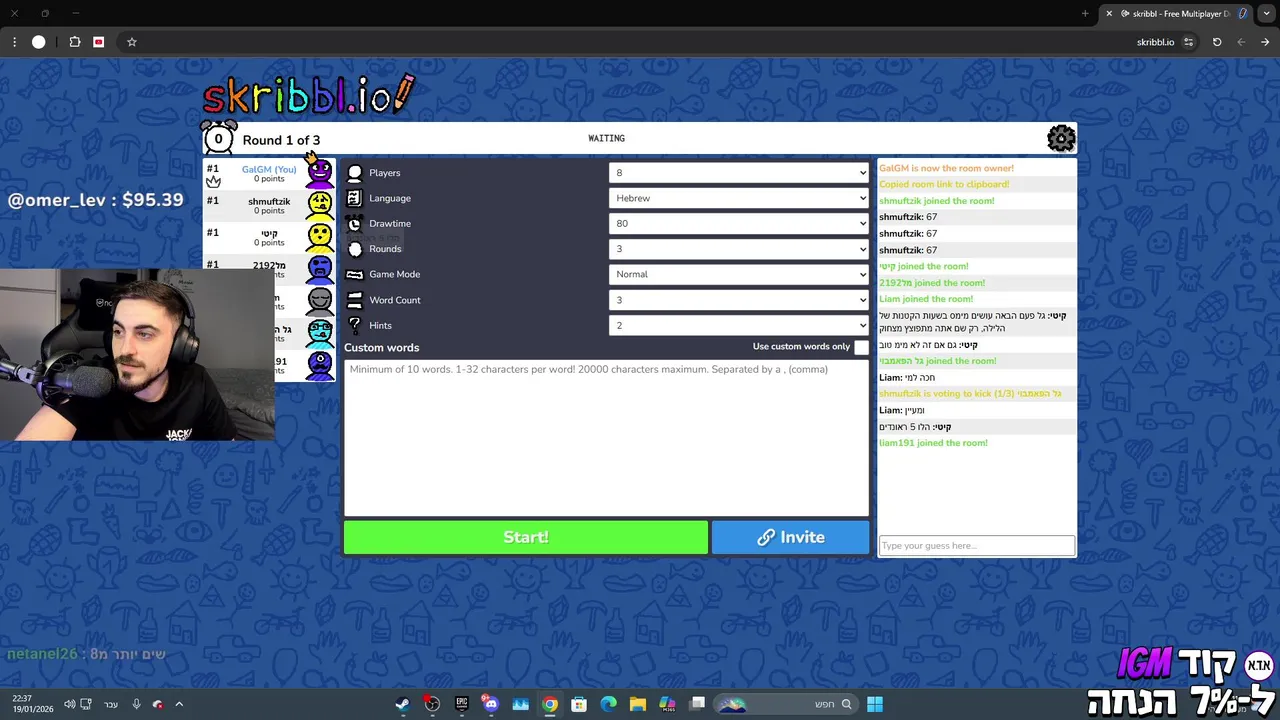Click the Rounds setting icon
The width and height of the screenshot is (1280, 720).
click(354, 249)
